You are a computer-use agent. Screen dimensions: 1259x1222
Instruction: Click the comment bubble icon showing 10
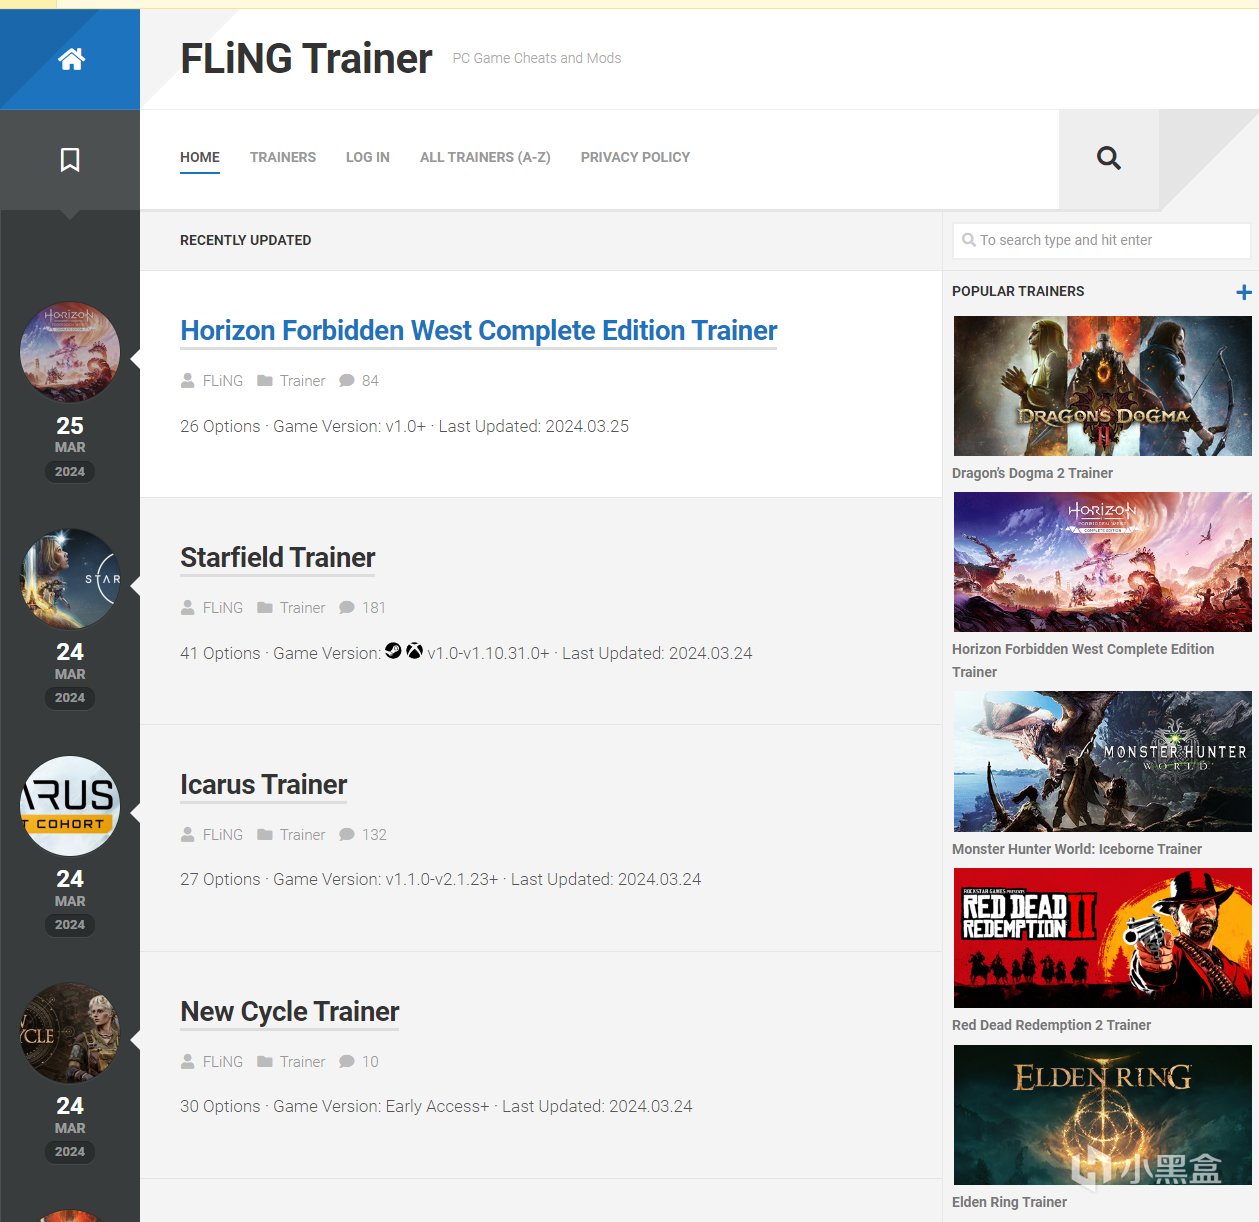[x=347, y=1061]
